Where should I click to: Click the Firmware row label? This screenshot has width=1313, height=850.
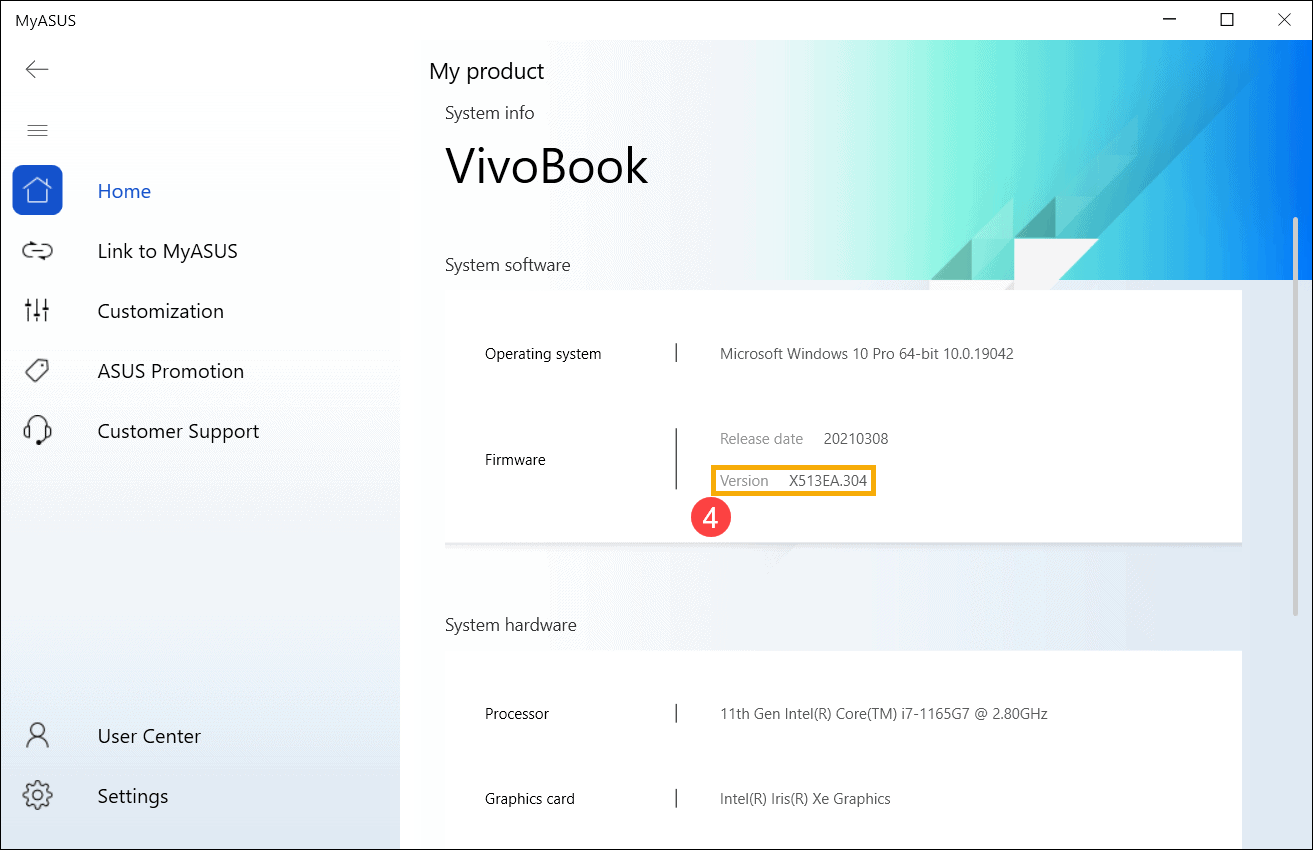[x=515, y=460]
